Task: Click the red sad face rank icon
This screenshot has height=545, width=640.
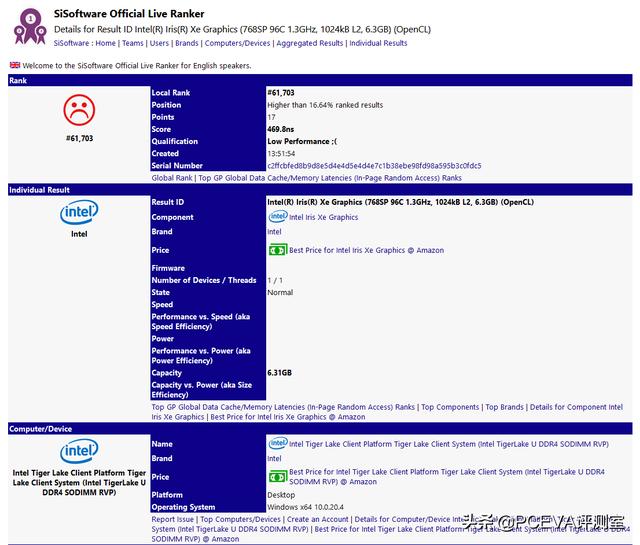Action: 79,110
